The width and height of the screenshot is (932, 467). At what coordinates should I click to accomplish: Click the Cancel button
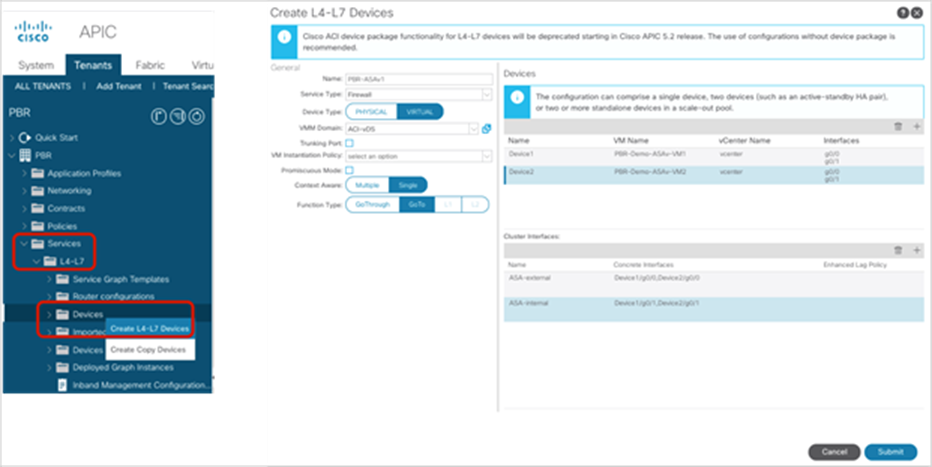point(834,452)
